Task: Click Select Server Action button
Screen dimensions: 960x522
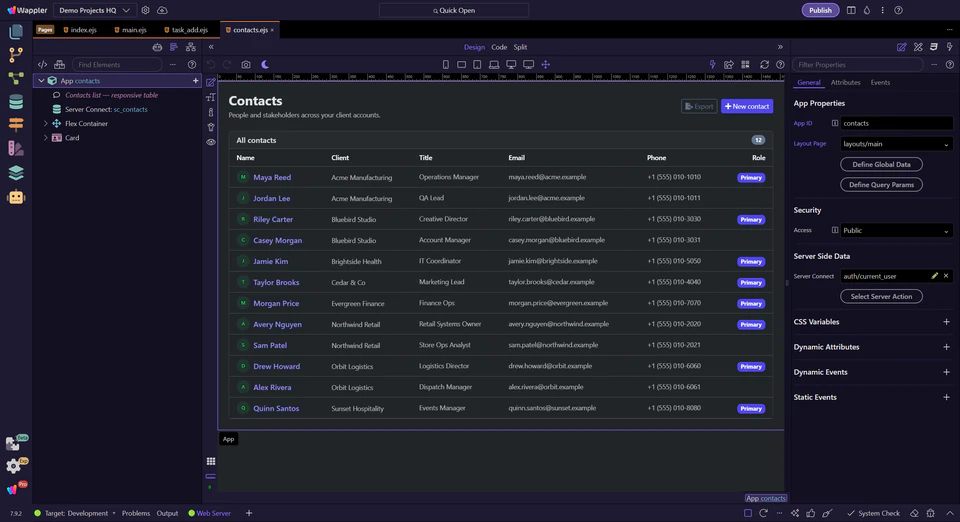Action: 881,297
